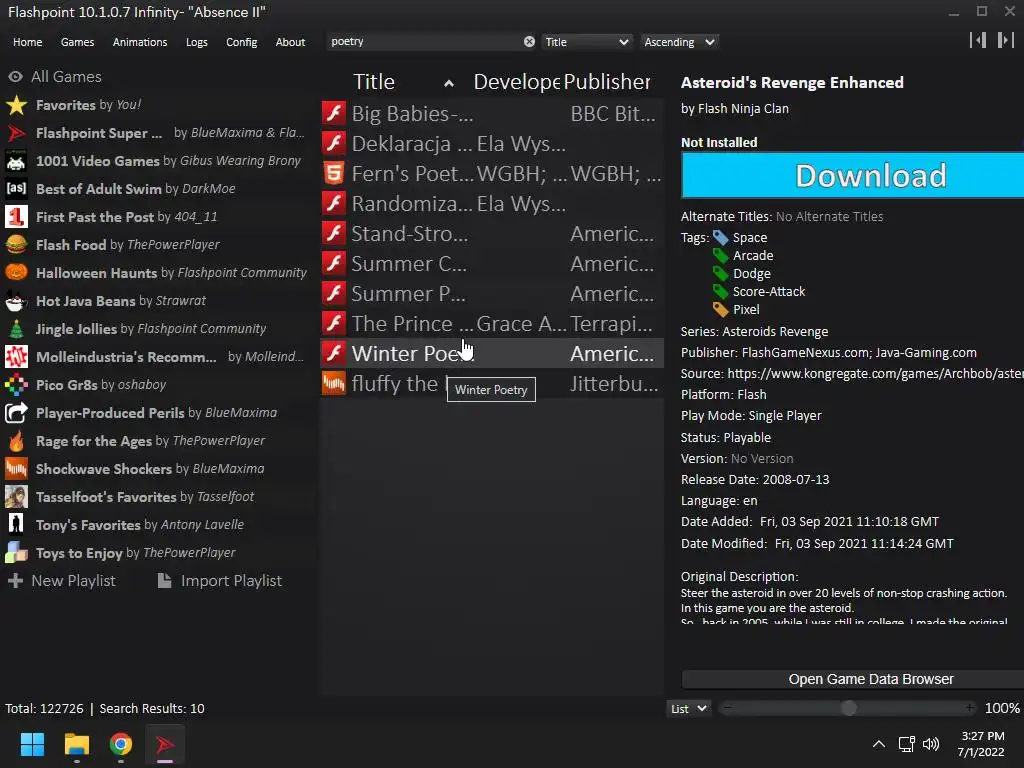Open the Logs page
Screen dimensions: 1024x768
[x=197, y=42]
